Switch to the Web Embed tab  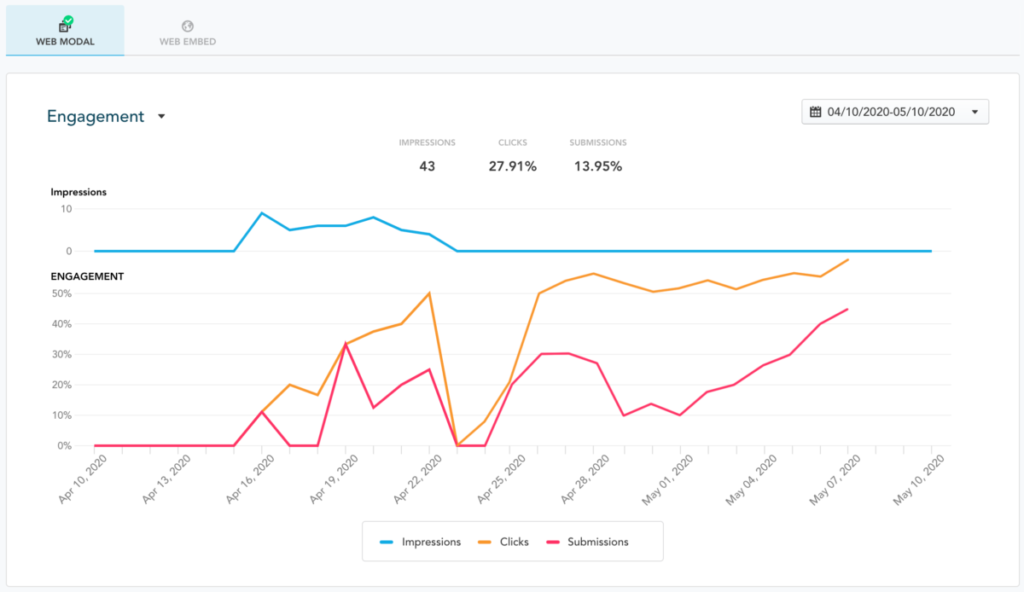(188, 42)
